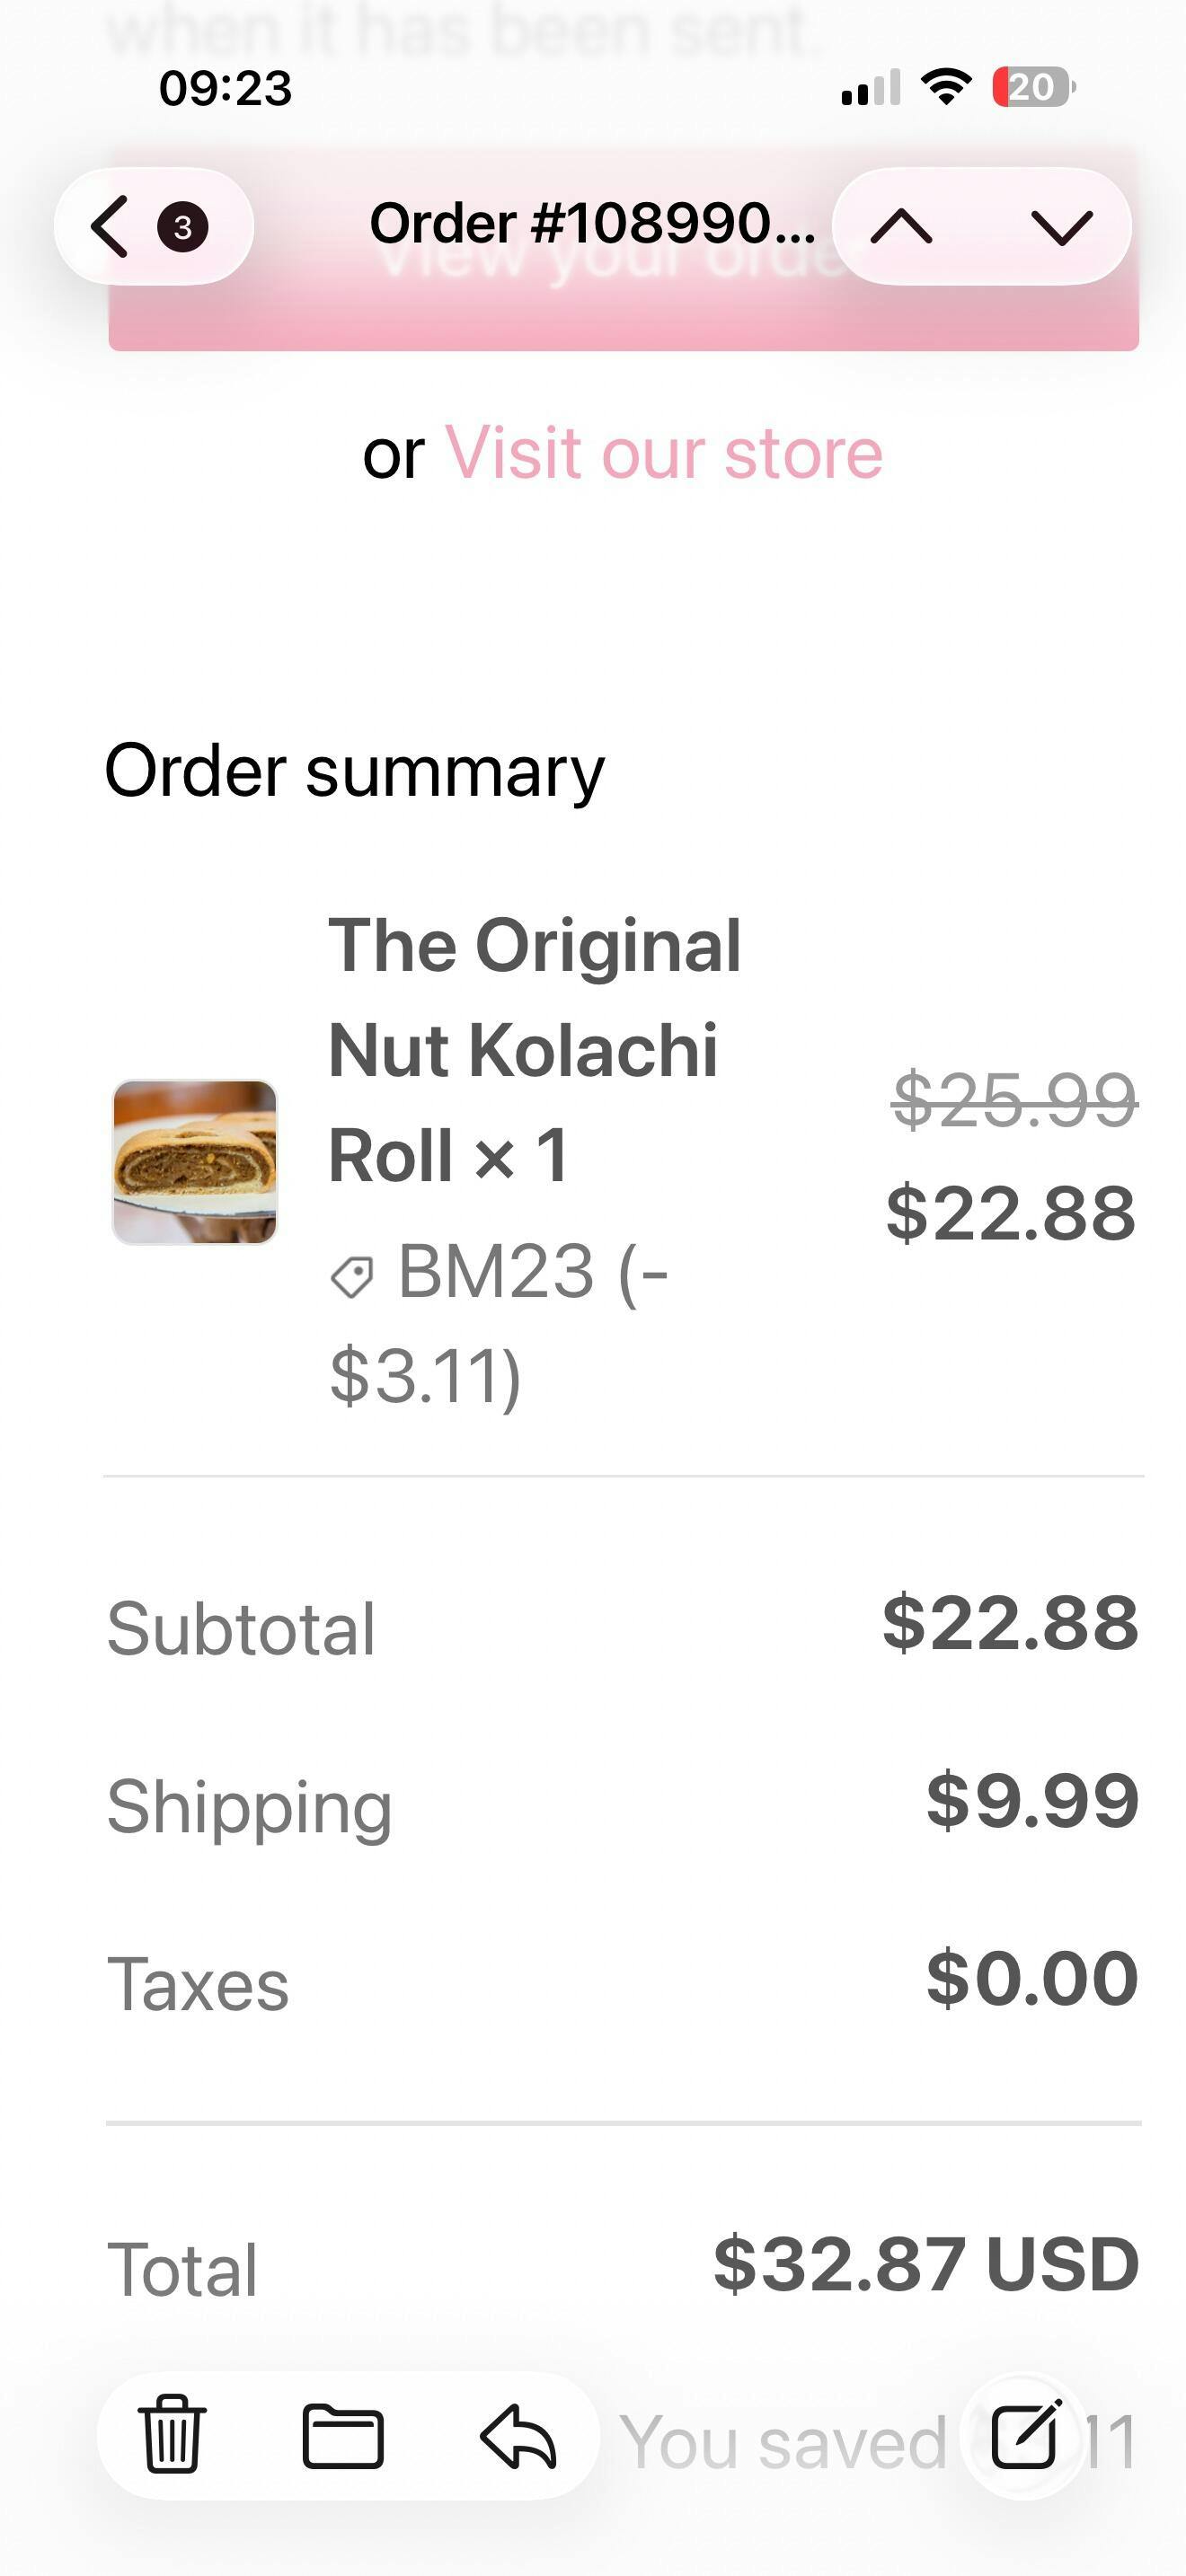
Task: Reply to the order email
Action: [517, 2436]
